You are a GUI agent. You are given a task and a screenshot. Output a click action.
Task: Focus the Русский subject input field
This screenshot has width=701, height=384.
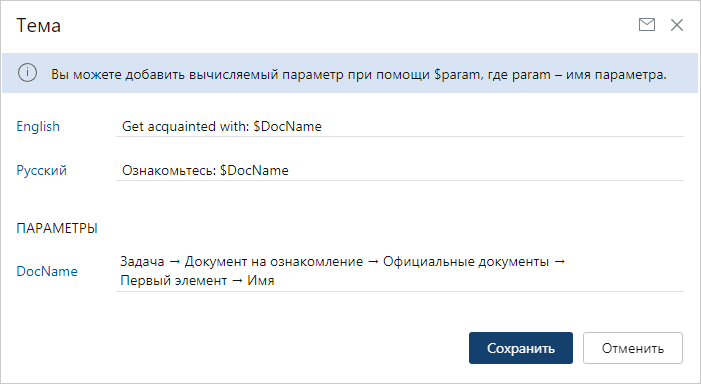400,170
